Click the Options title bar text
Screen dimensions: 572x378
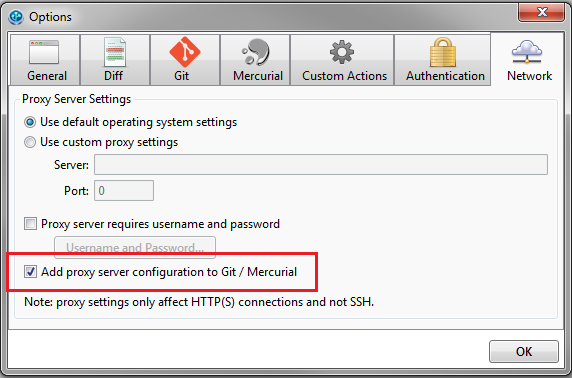(50, 17)
